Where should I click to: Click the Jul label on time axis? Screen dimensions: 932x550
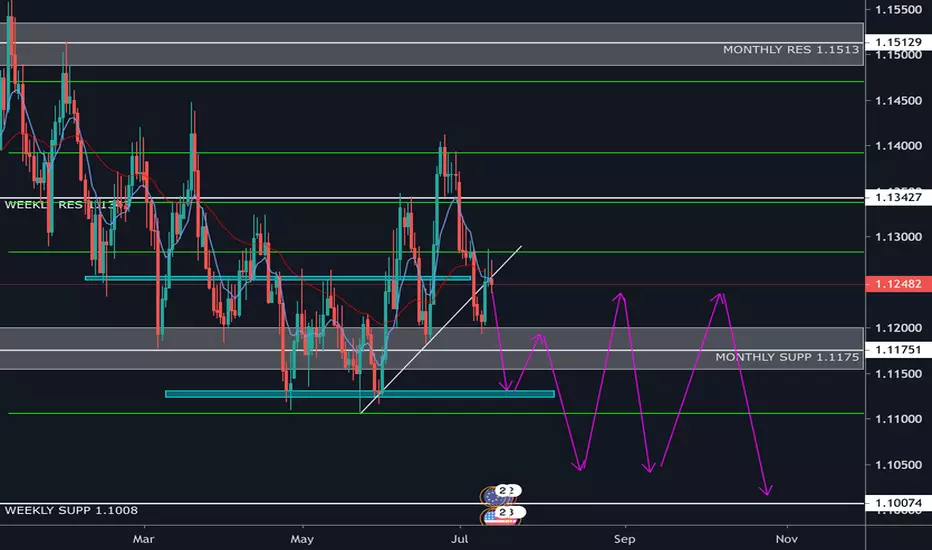tap(459, 539)
